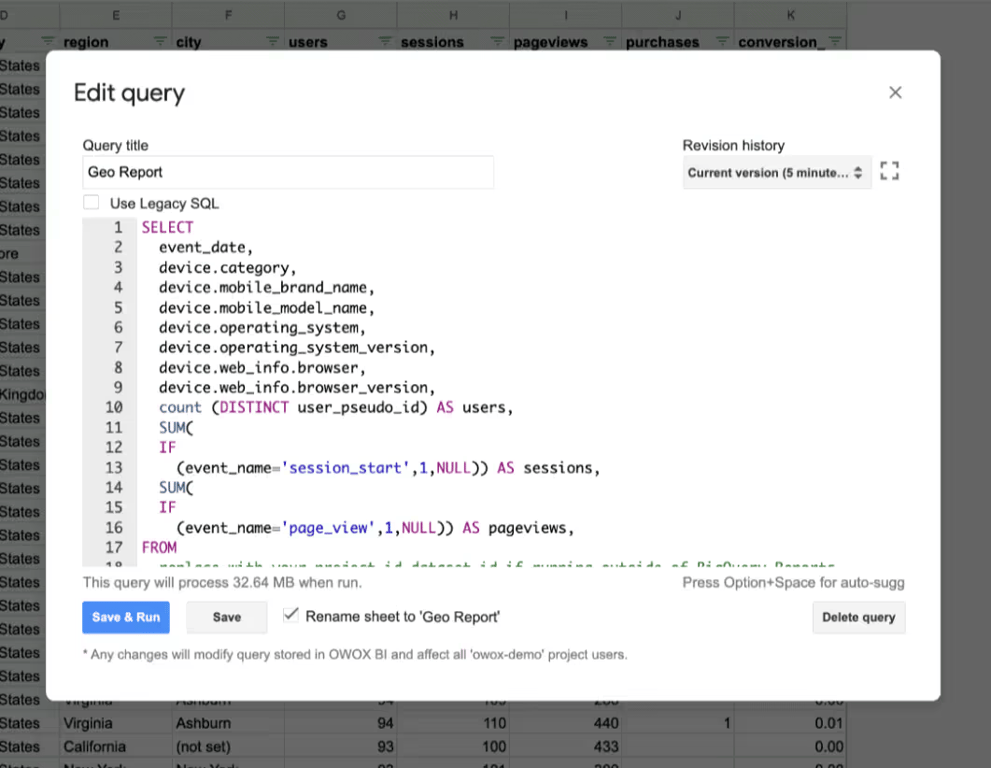The image size is (991, 768).
Task: Click the pageviews column header cell
Action: point(566,42)
